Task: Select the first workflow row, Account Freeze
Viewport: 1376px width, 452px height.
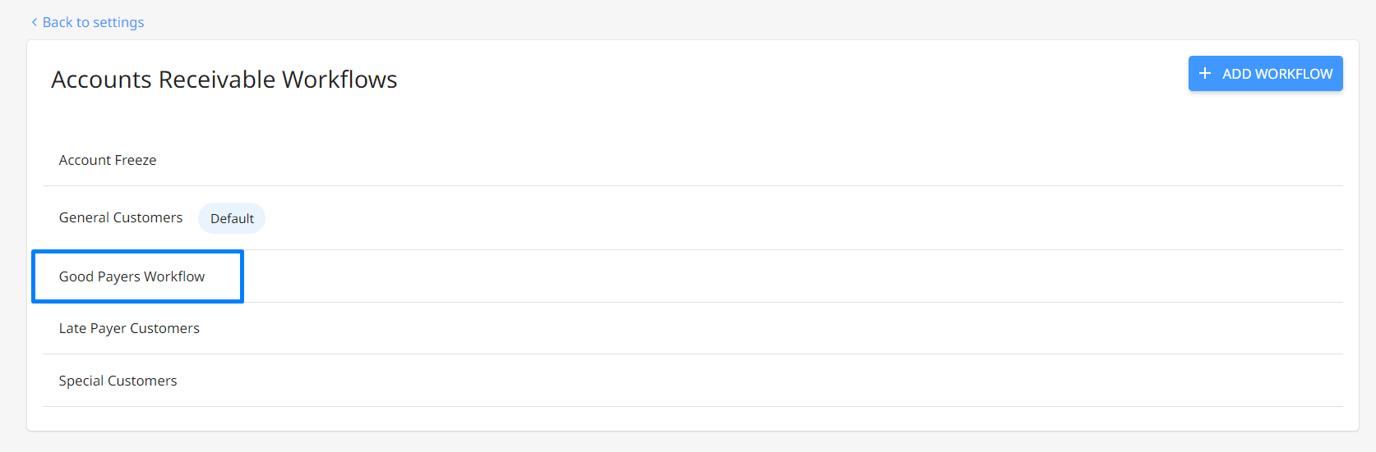Action: 108,160
